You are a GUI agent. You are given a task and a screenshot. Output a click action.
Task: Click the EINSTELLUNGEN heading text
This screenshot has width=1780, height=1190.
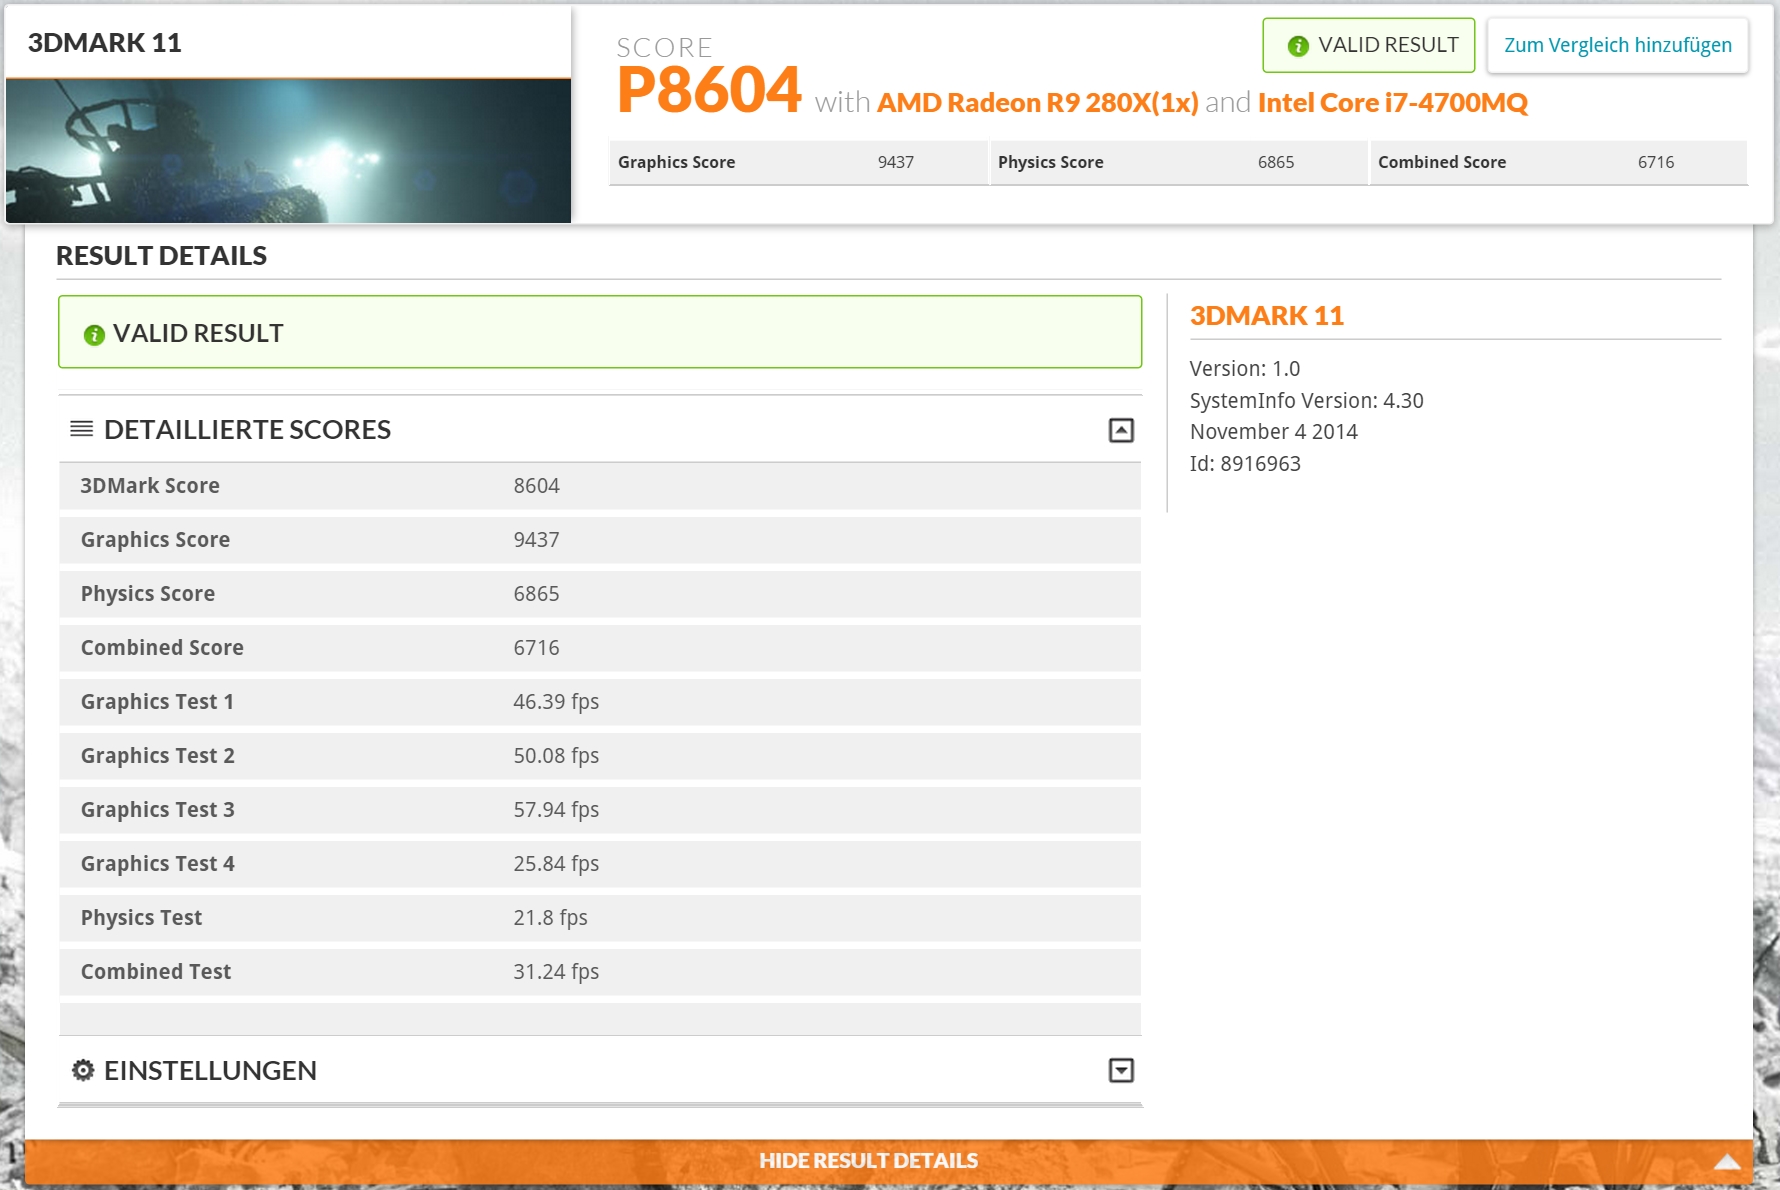pyautogui.click(x=210, y=1070)
